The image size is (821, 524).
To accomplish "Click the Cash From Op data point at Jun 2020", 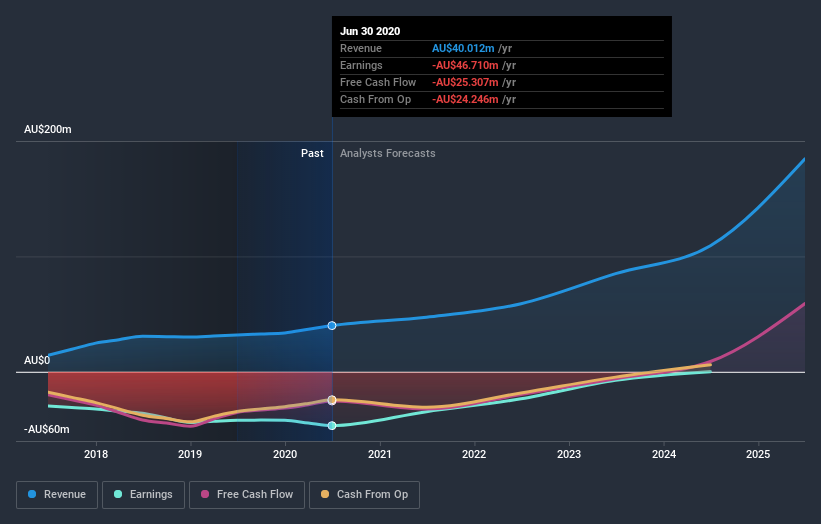I will (332, 400).
